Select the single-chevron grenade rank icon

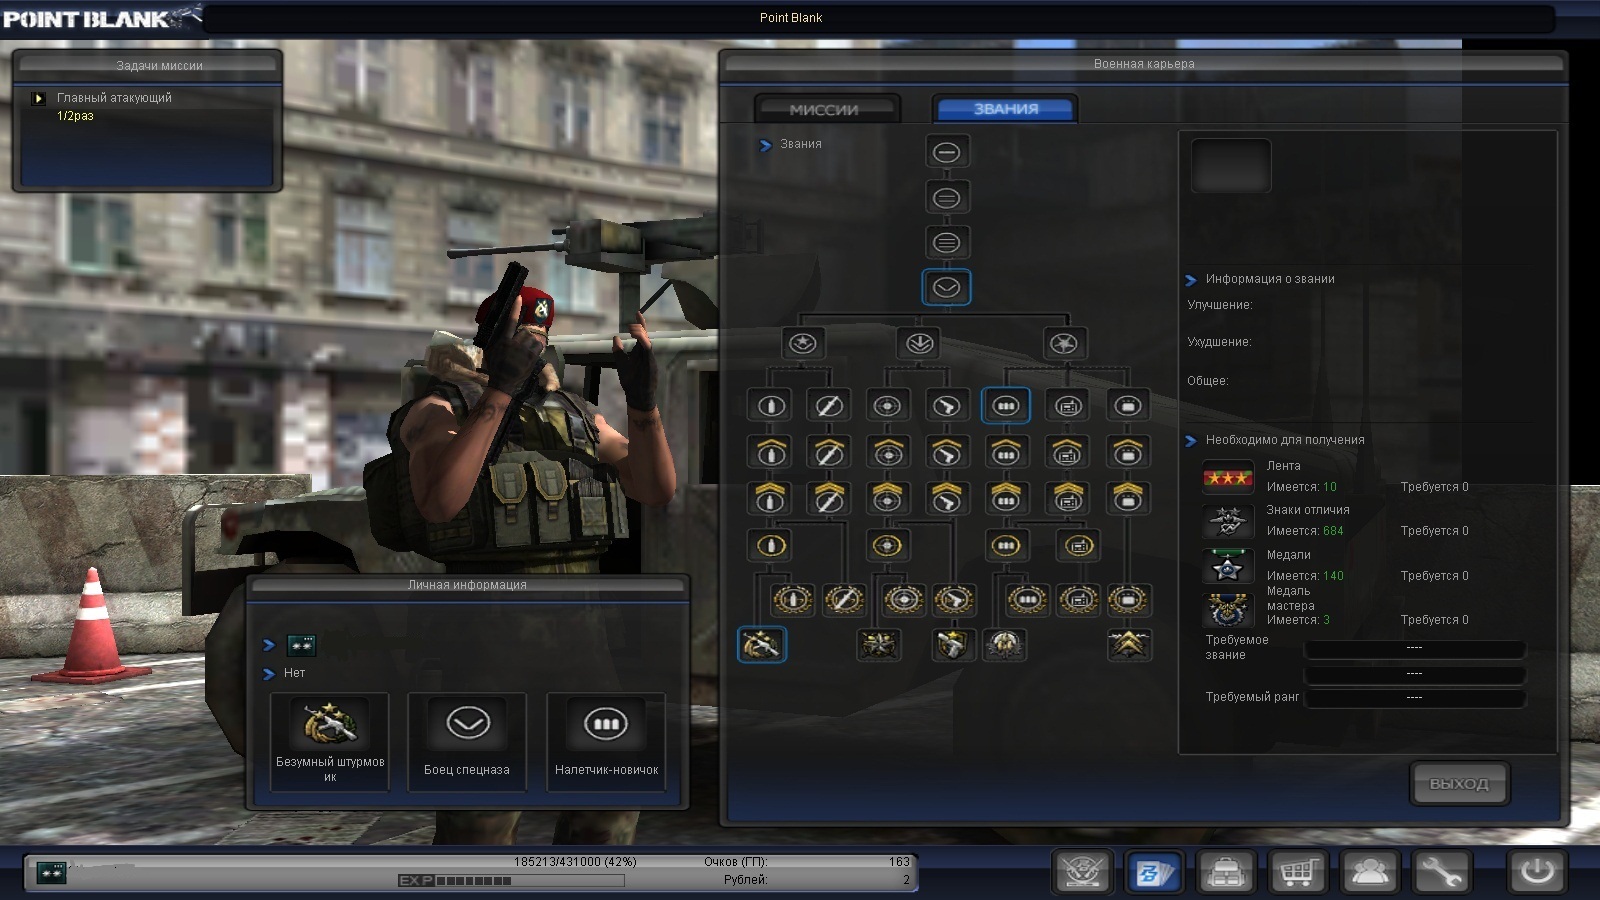tap(769, 452)
